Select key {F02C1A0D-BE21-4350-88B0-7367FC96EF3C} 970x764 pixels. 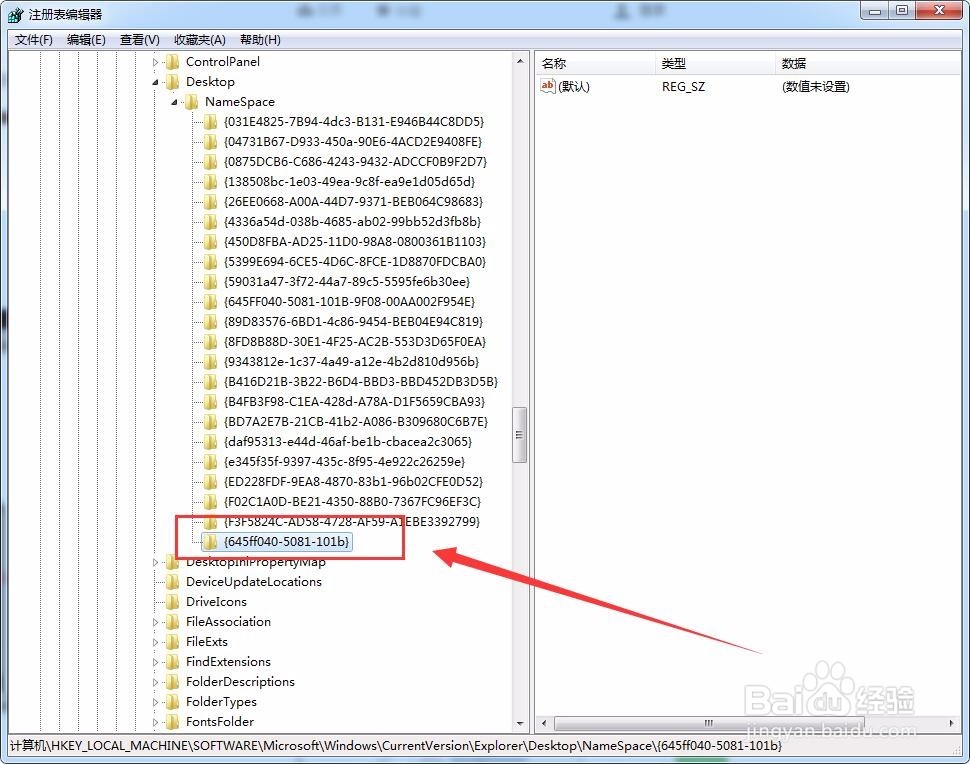352,501
